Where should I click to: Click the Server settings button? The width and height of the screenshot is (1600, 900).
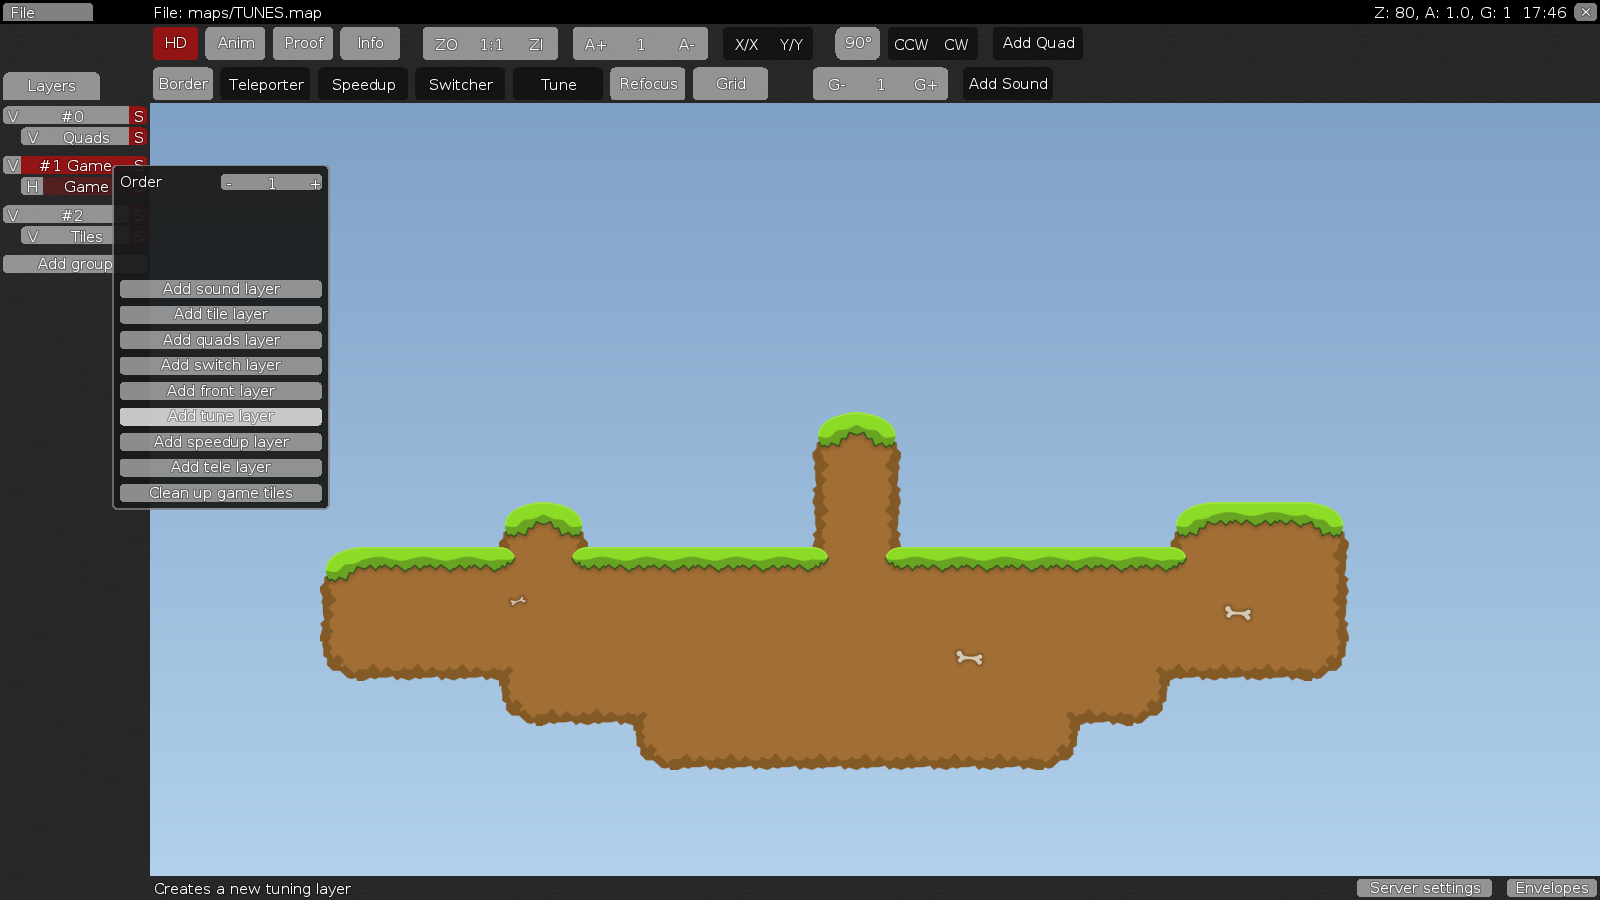click(x=1424, y=888)
